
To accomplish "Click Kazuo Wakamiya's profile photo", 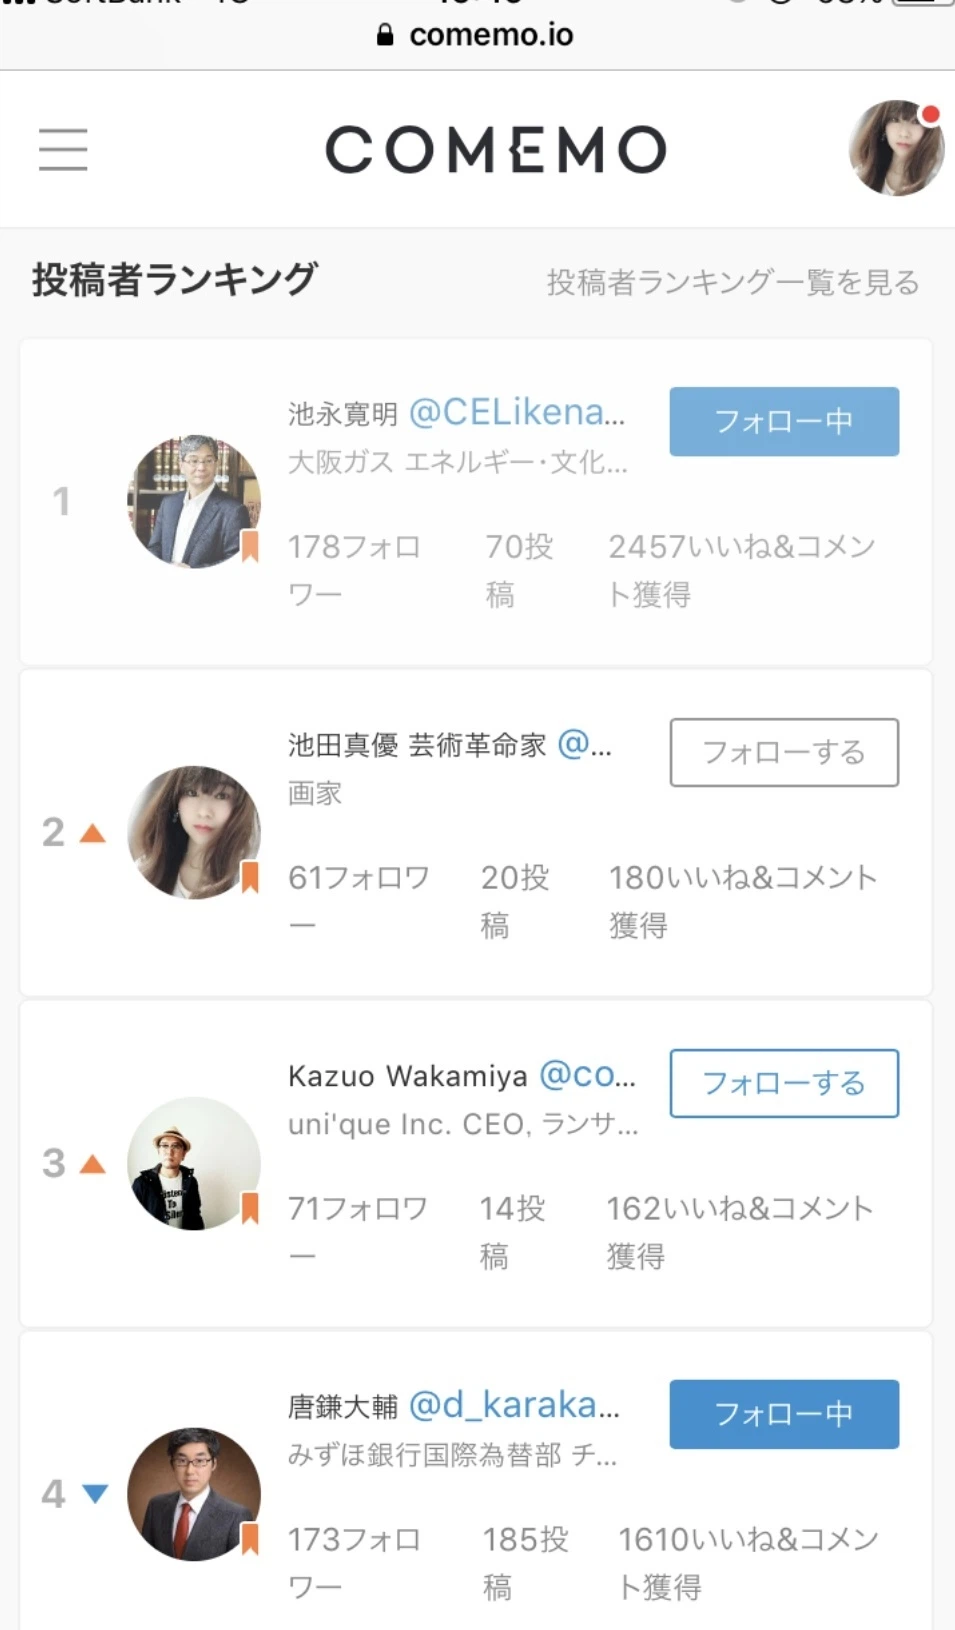I will (x=193, y=1163).
